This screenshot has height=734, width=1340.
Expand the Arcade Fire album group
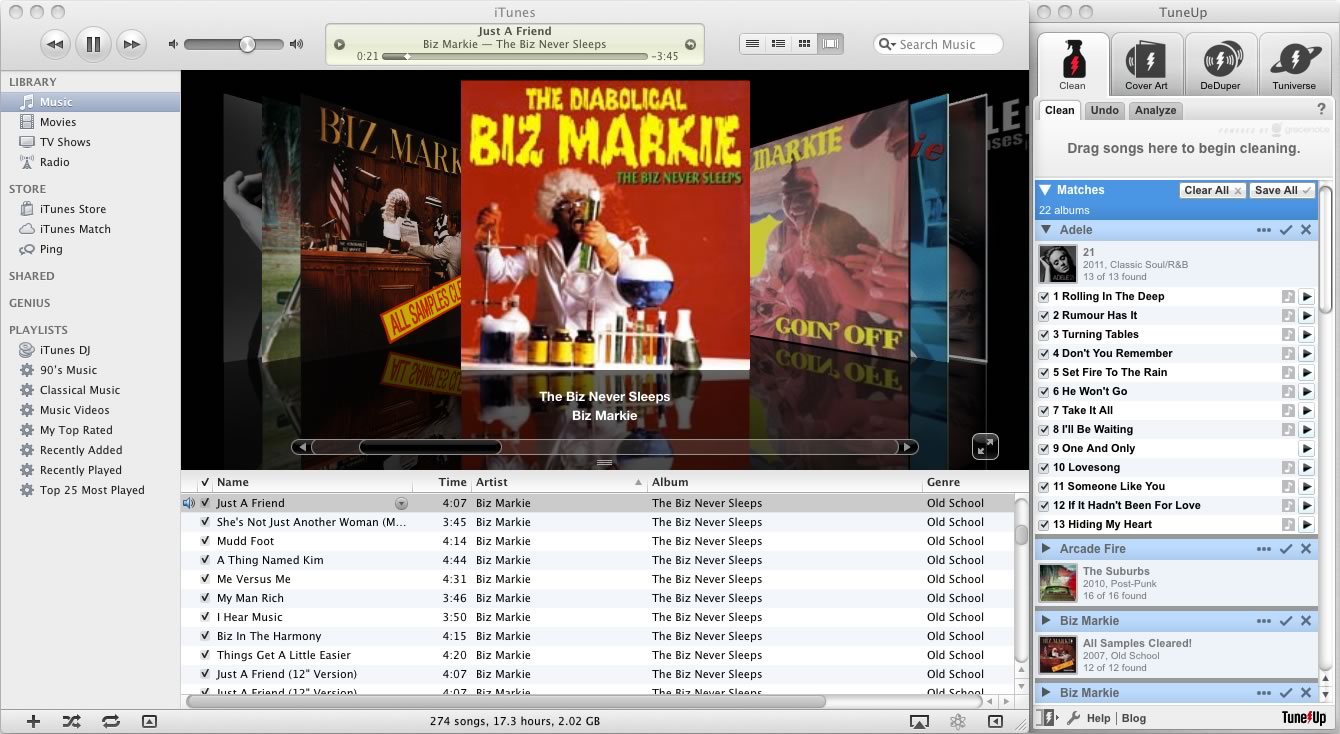click(x=1046, y=549)
